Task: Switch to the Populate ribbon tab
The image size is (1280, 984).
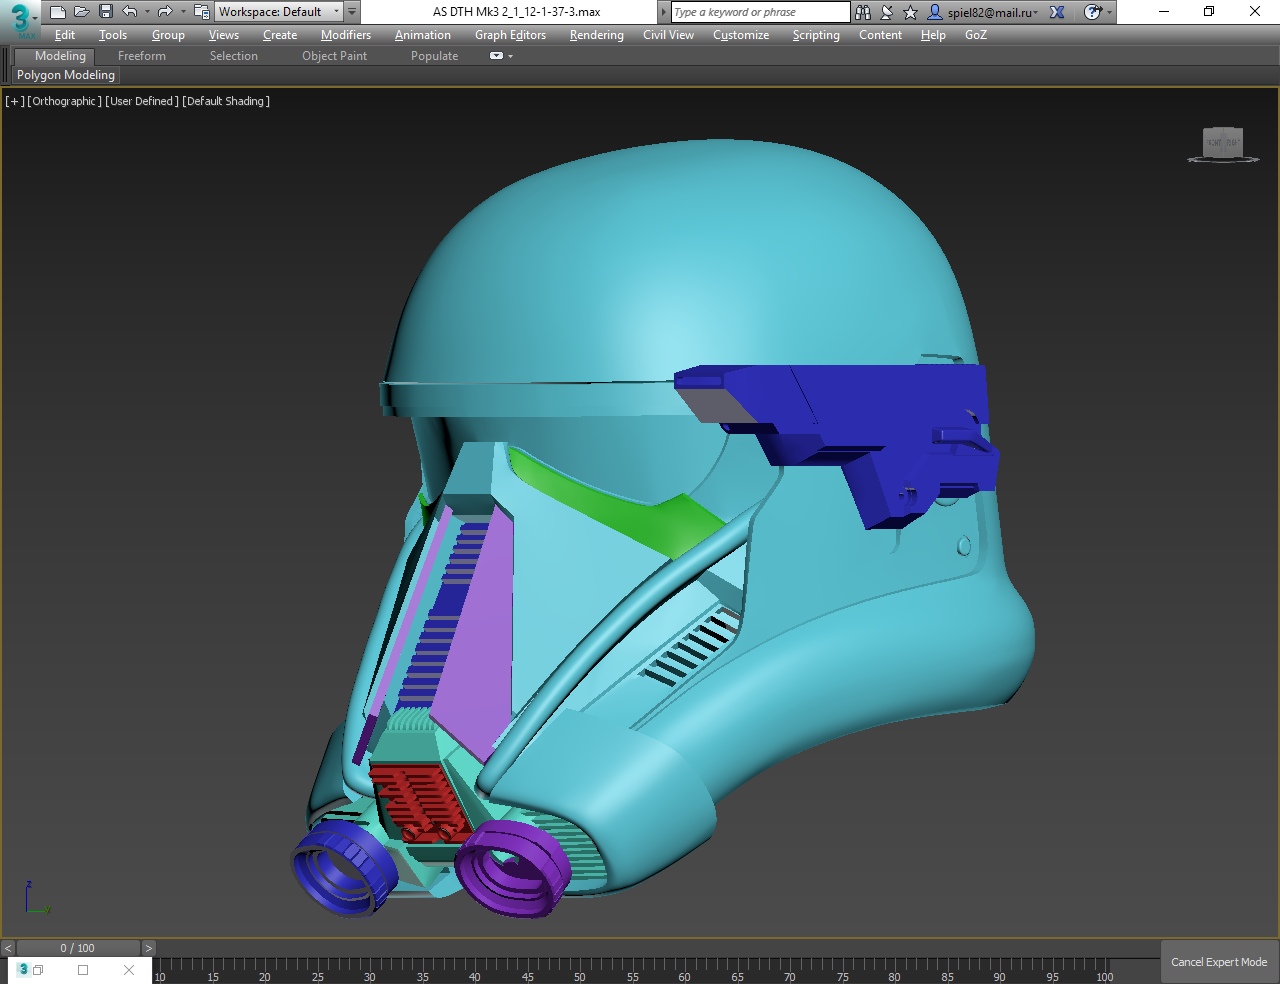Action: coord(434,56)
